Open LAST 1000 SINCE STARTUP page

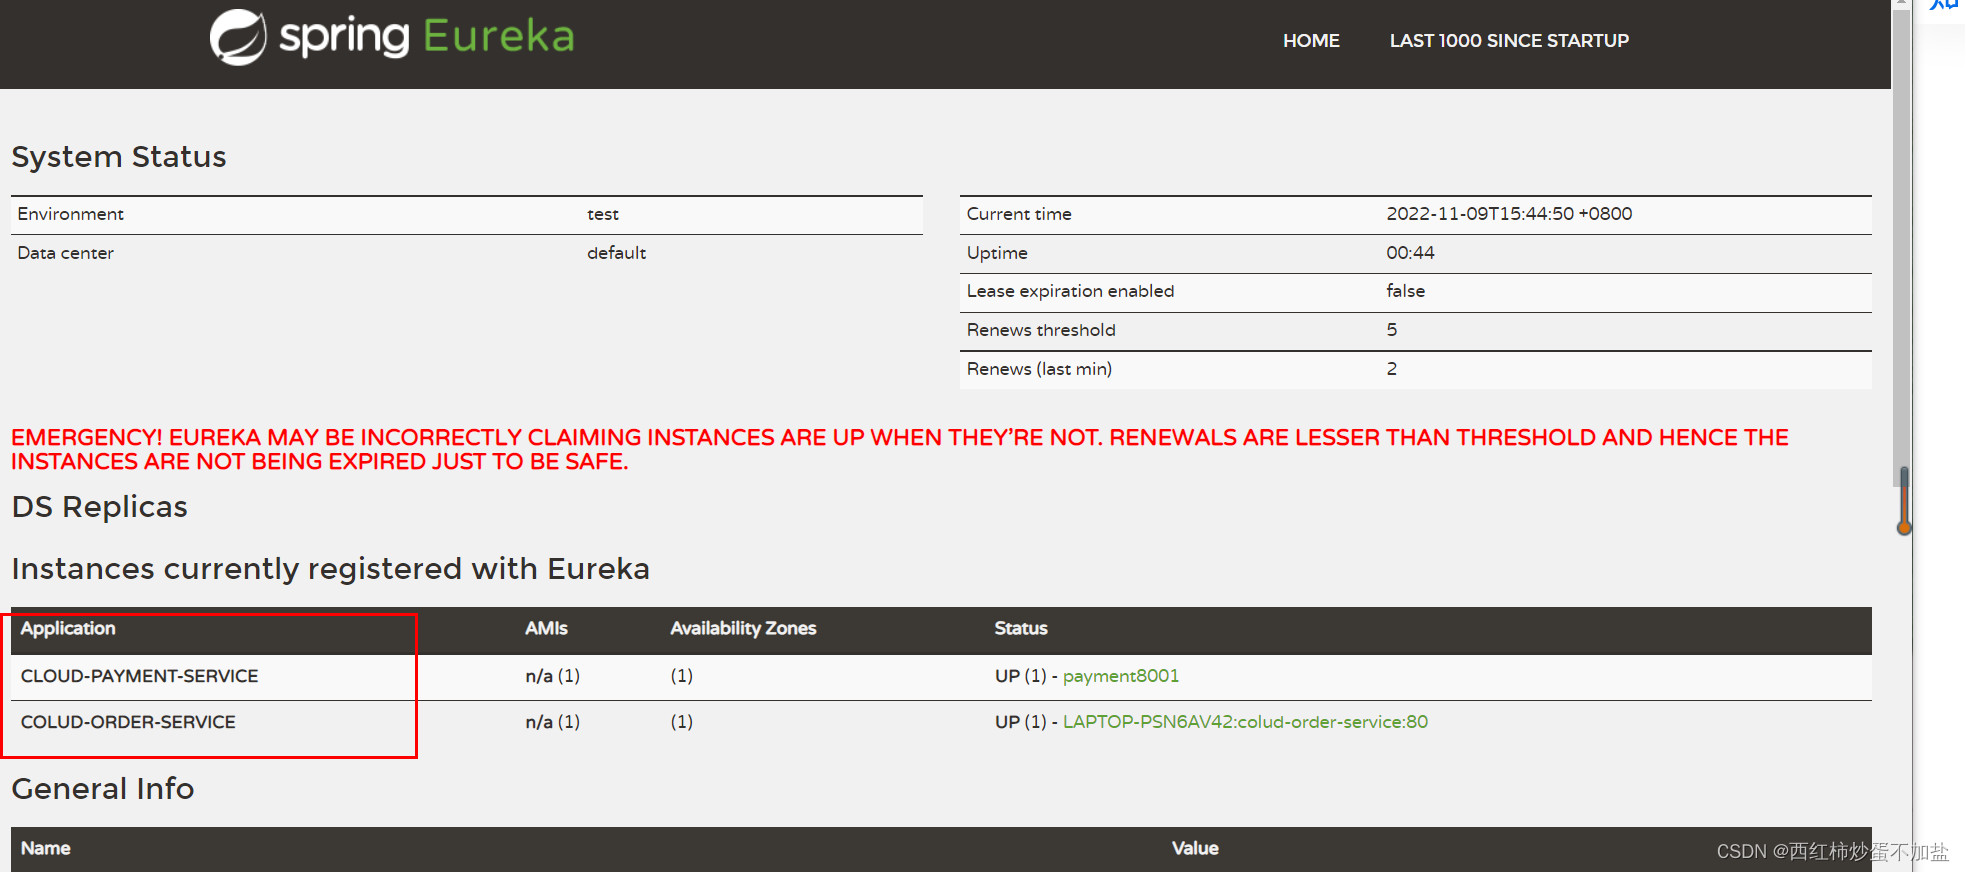[x=1509, y=41]
